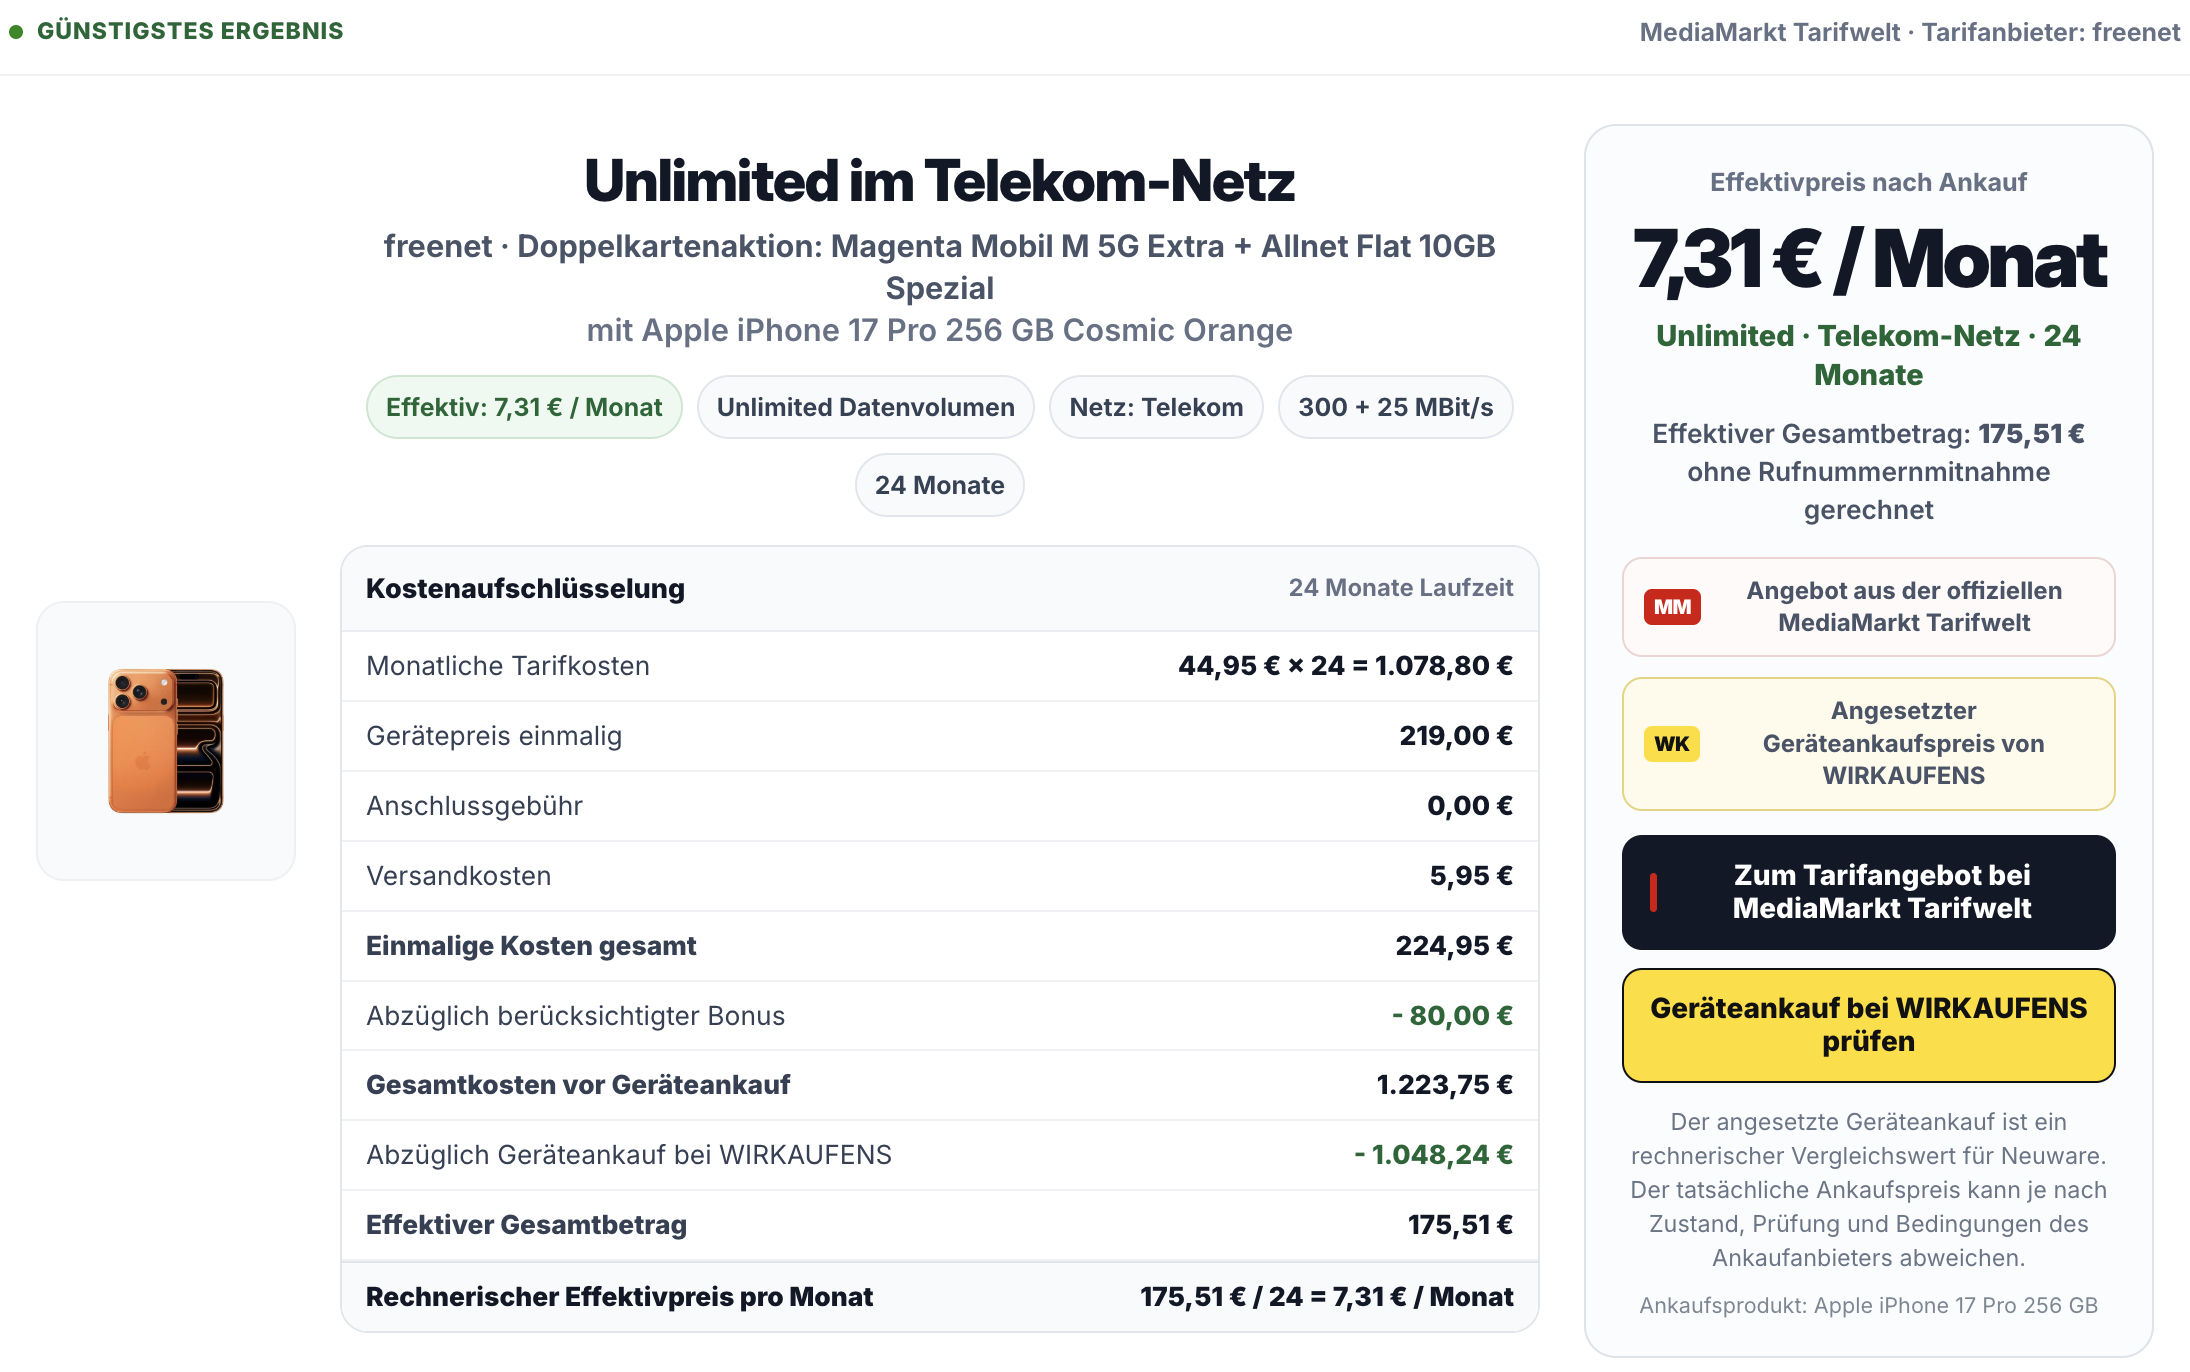The width and height of the screenshot is (2190, 1372).
Task: Click the Monatliche Tarifkosten row label
Action: (508, 666)
